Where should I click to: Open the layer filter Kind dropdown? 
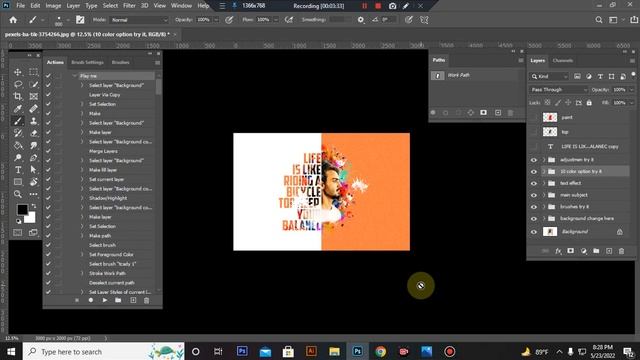click(549, 76)
